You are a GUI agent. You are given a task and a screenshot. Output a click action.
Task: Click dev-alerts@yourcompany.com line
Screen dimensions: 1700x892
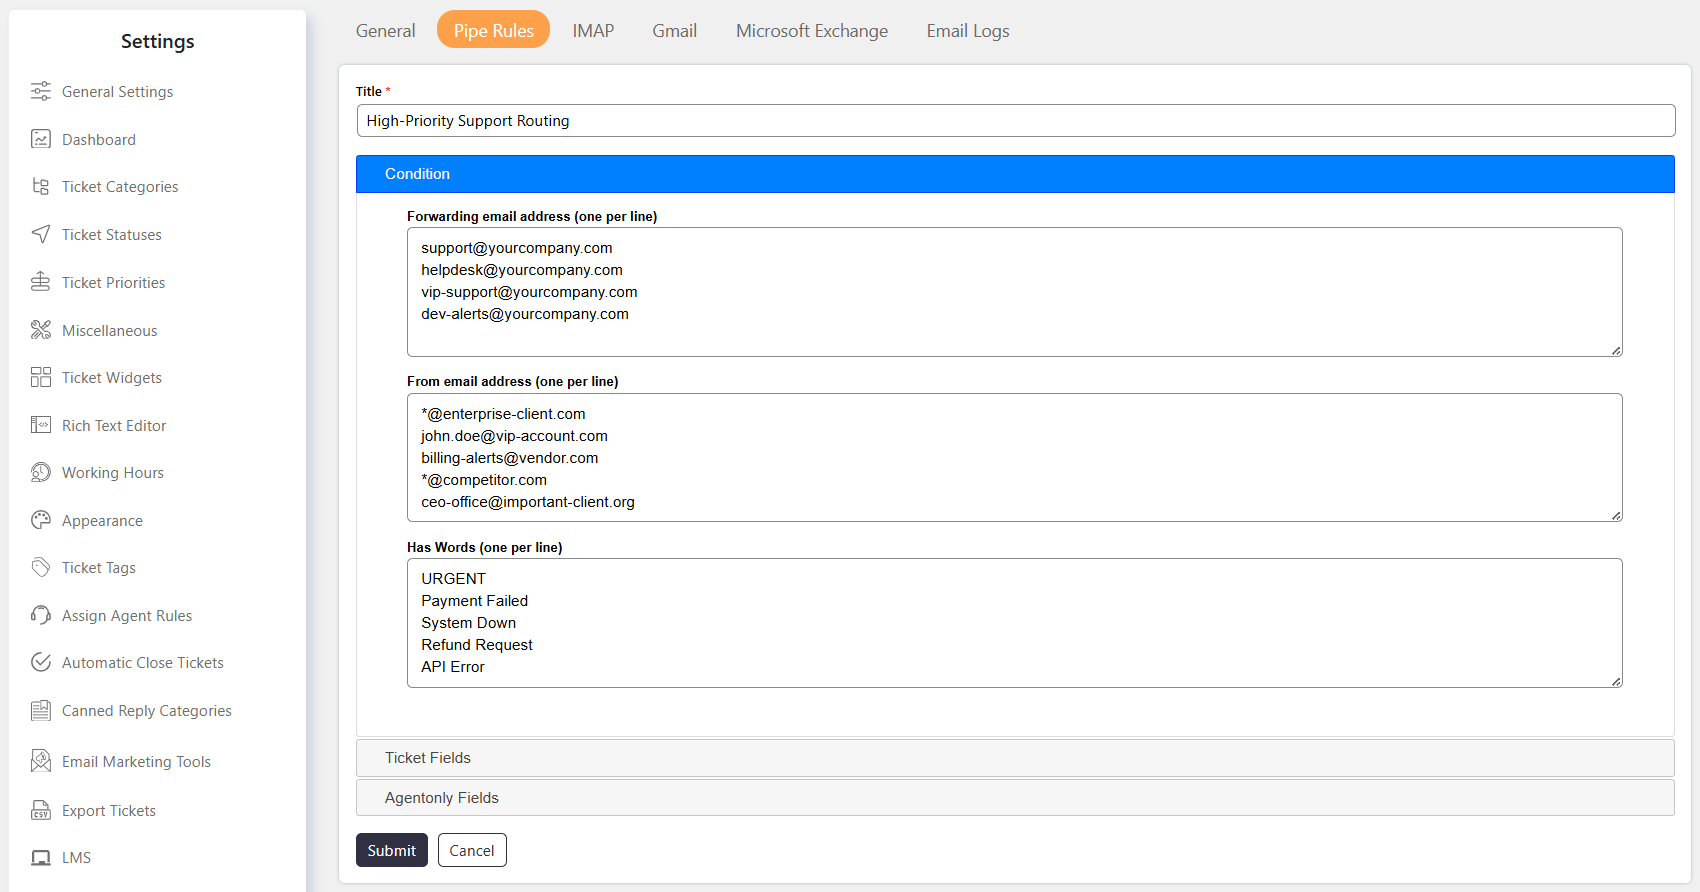click(525, 314)
